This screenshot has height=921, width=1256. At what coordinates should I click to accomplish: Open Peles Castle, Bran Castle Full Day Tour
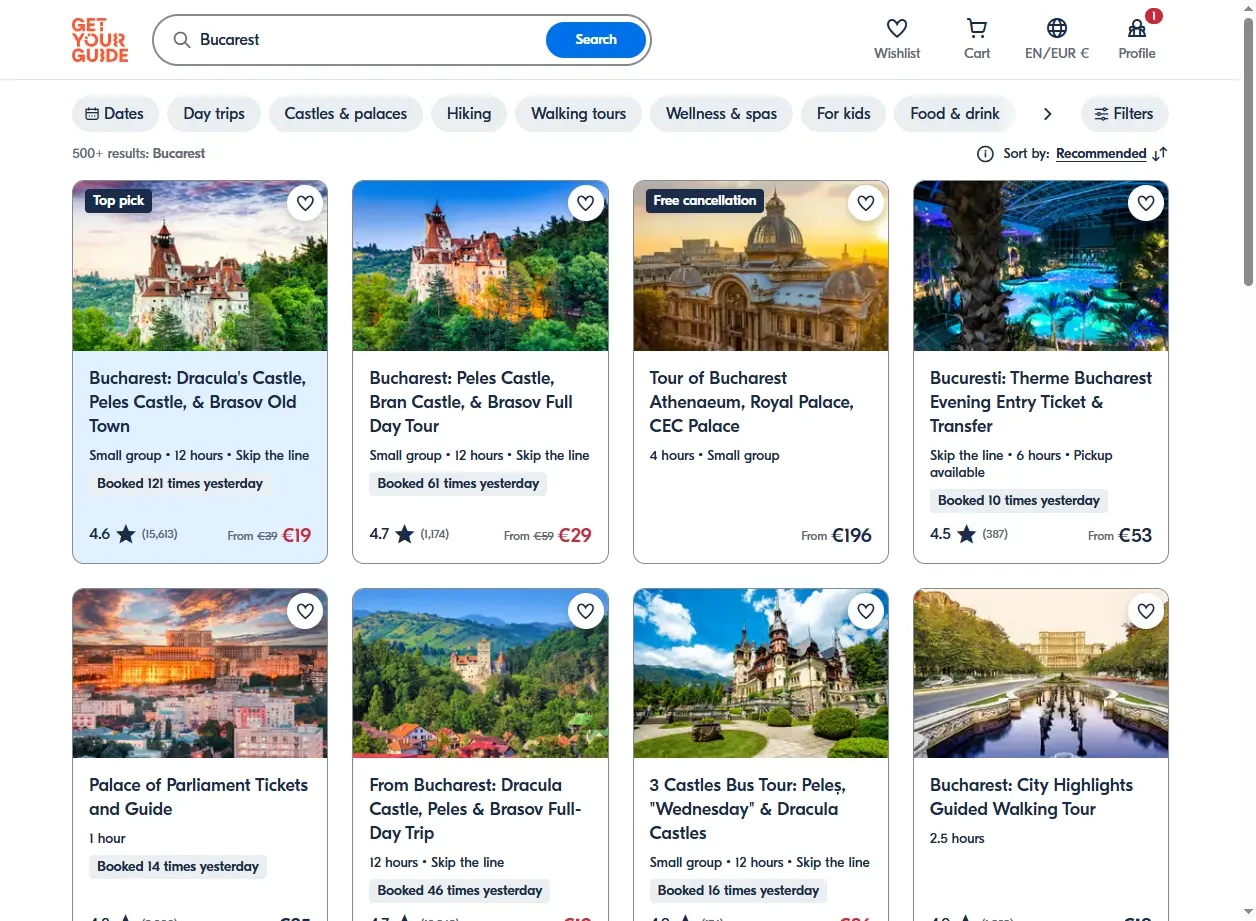coord(471,402)
